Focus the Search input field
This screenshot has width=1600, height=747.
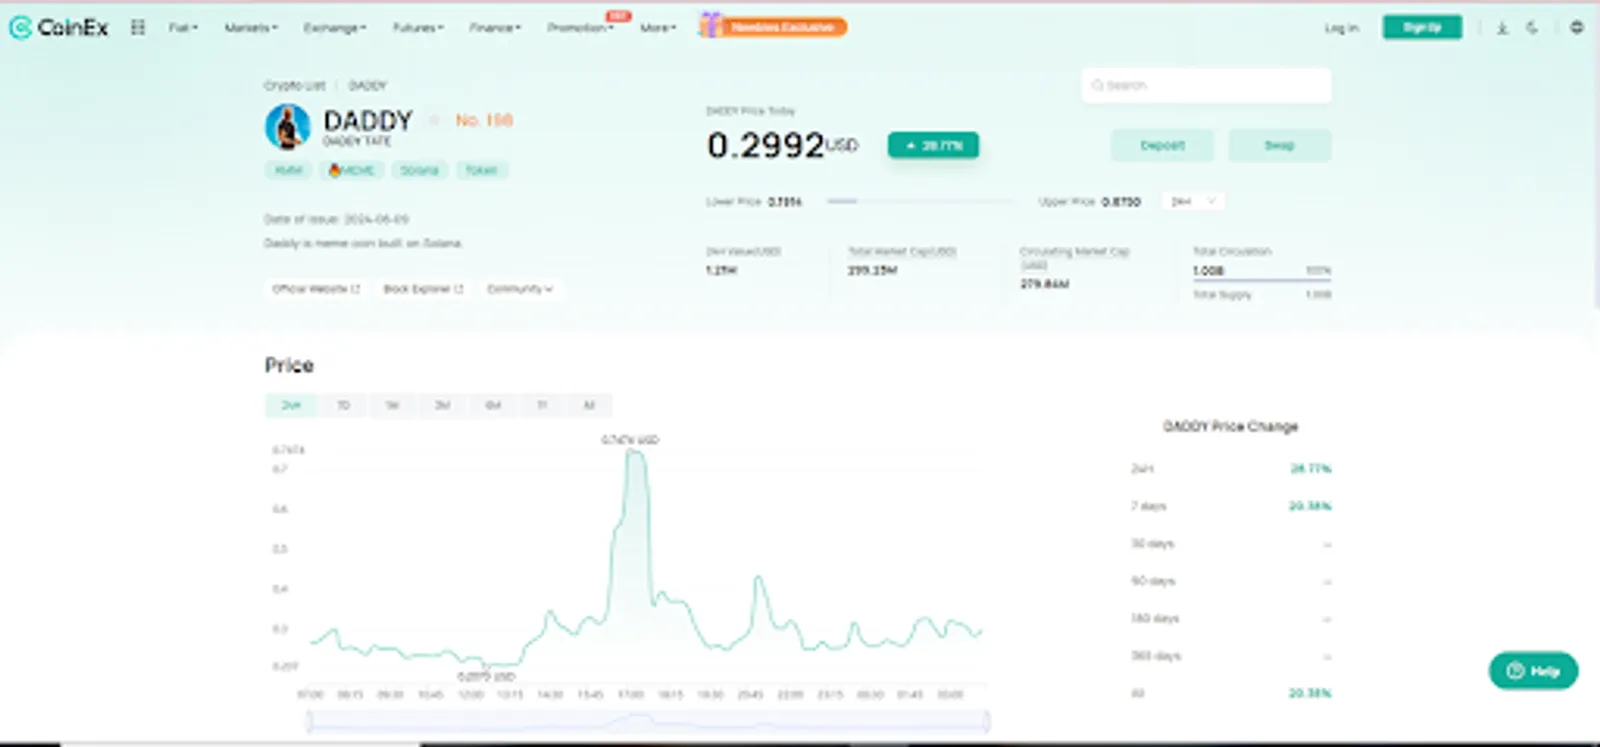coord(1206,86)
